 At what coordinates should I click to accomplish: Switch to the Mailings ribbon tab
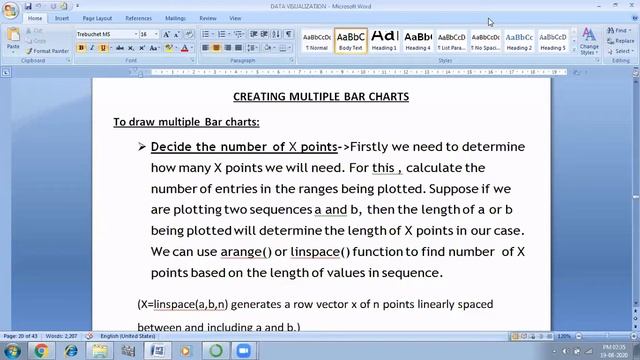pyautogui.click(x=175, y=18)
